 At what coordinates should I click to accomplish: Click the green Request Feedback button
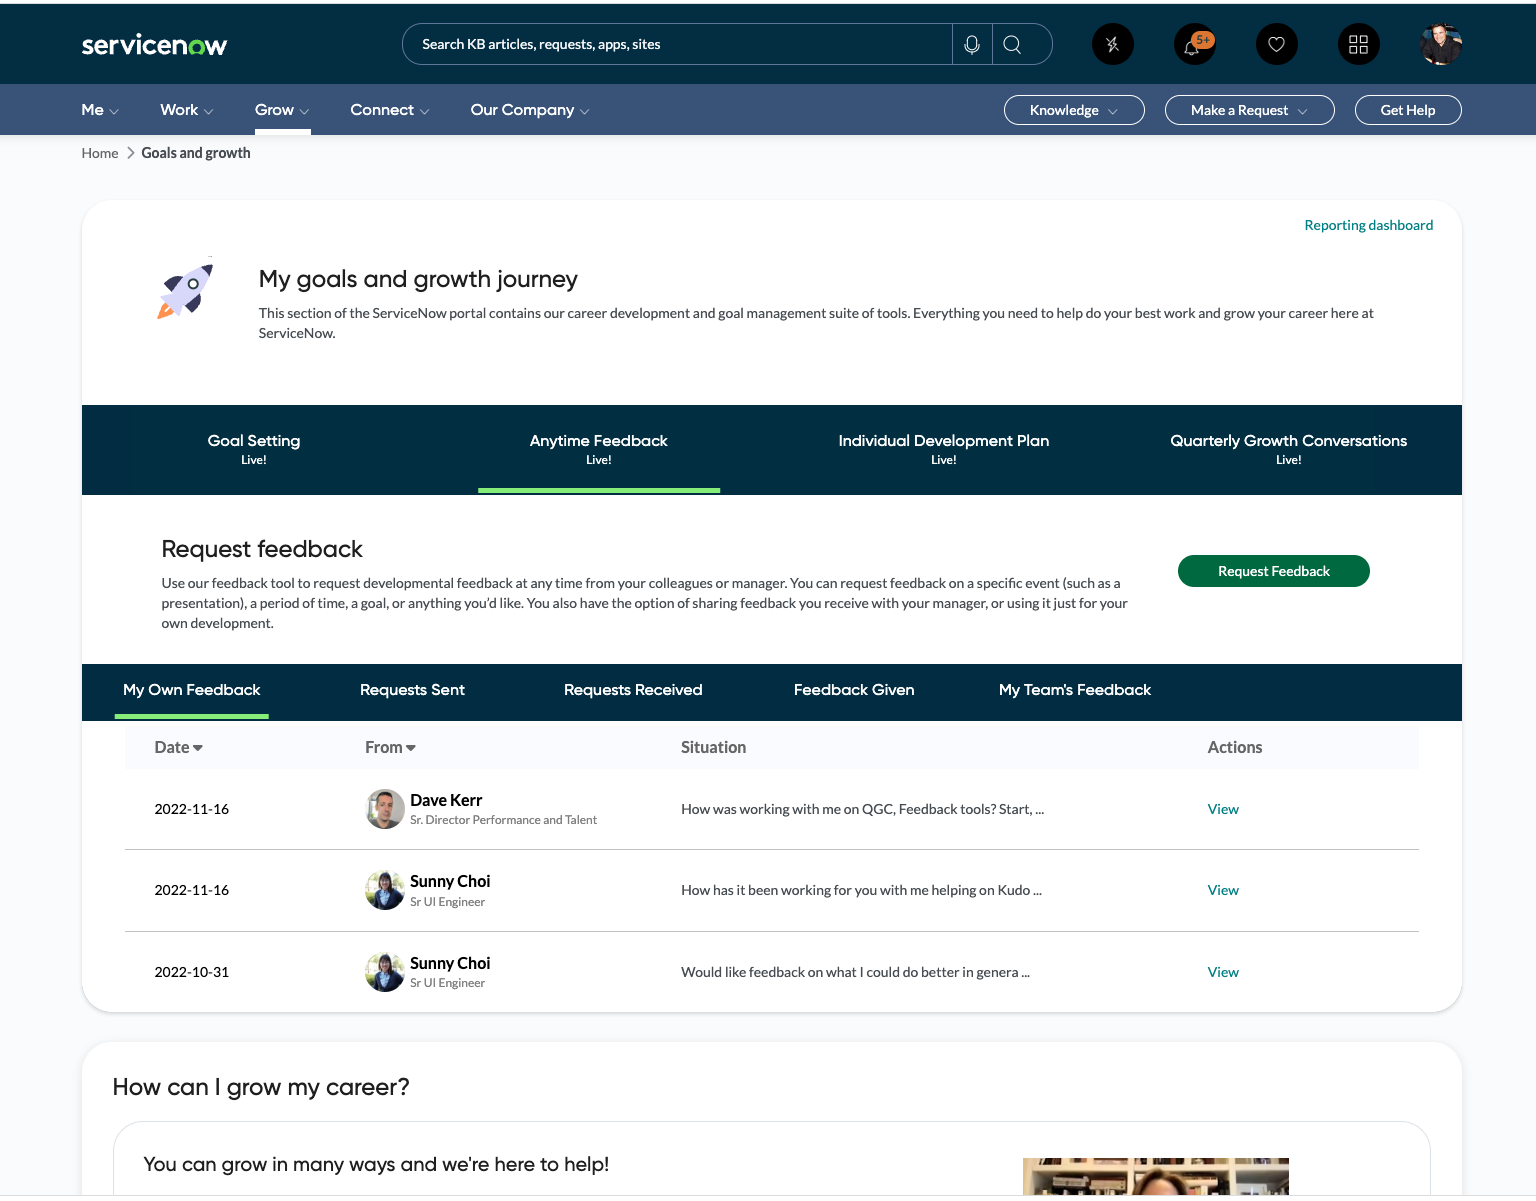pyautogui.click(x=1274, y=571)
